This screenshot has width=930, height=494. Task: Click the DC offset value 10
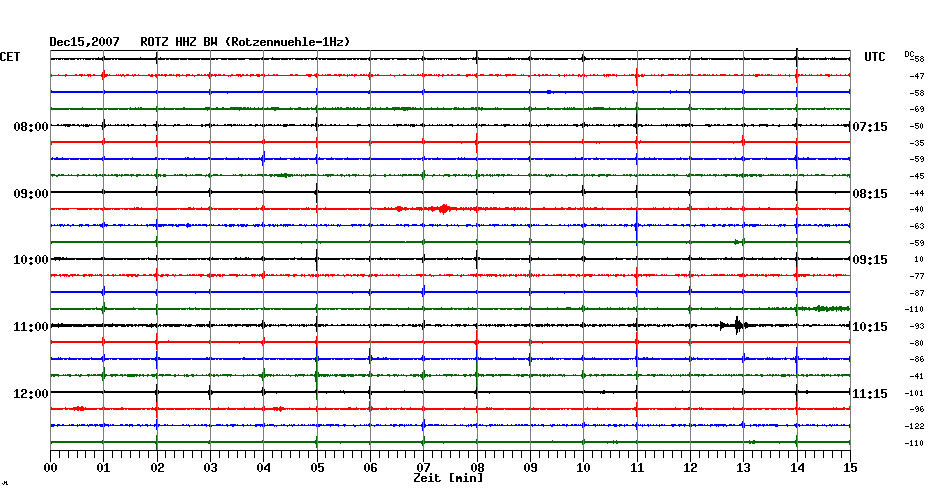click(919, 259)
